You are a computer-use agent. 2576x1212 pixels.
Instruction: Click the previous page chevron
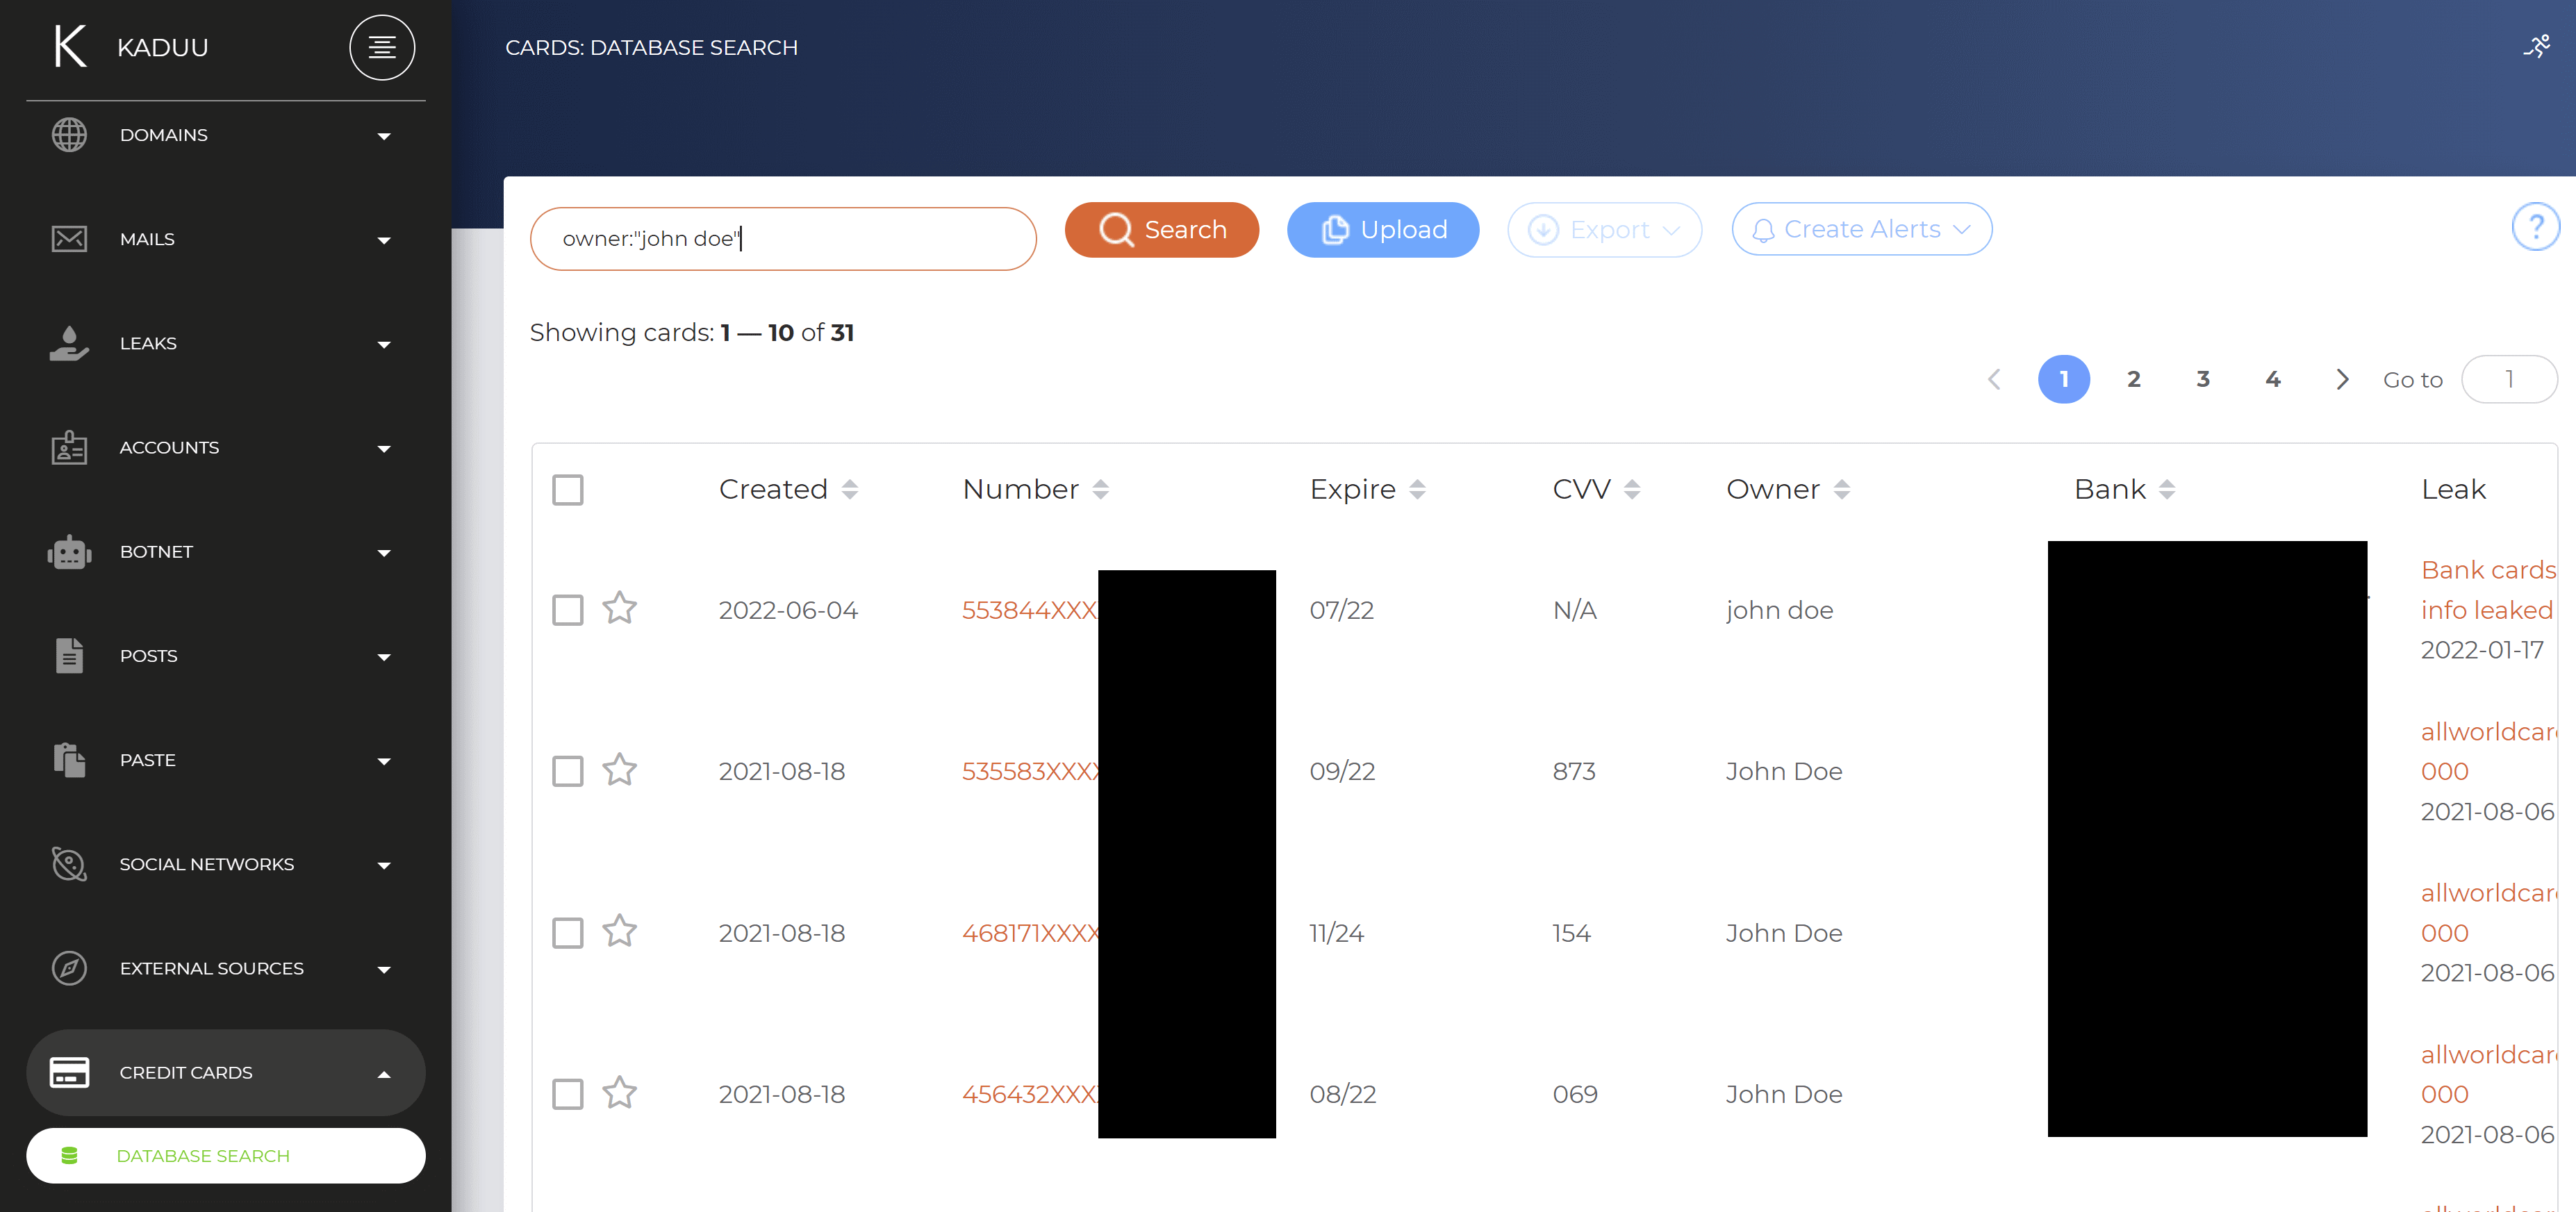[1994, 380]
